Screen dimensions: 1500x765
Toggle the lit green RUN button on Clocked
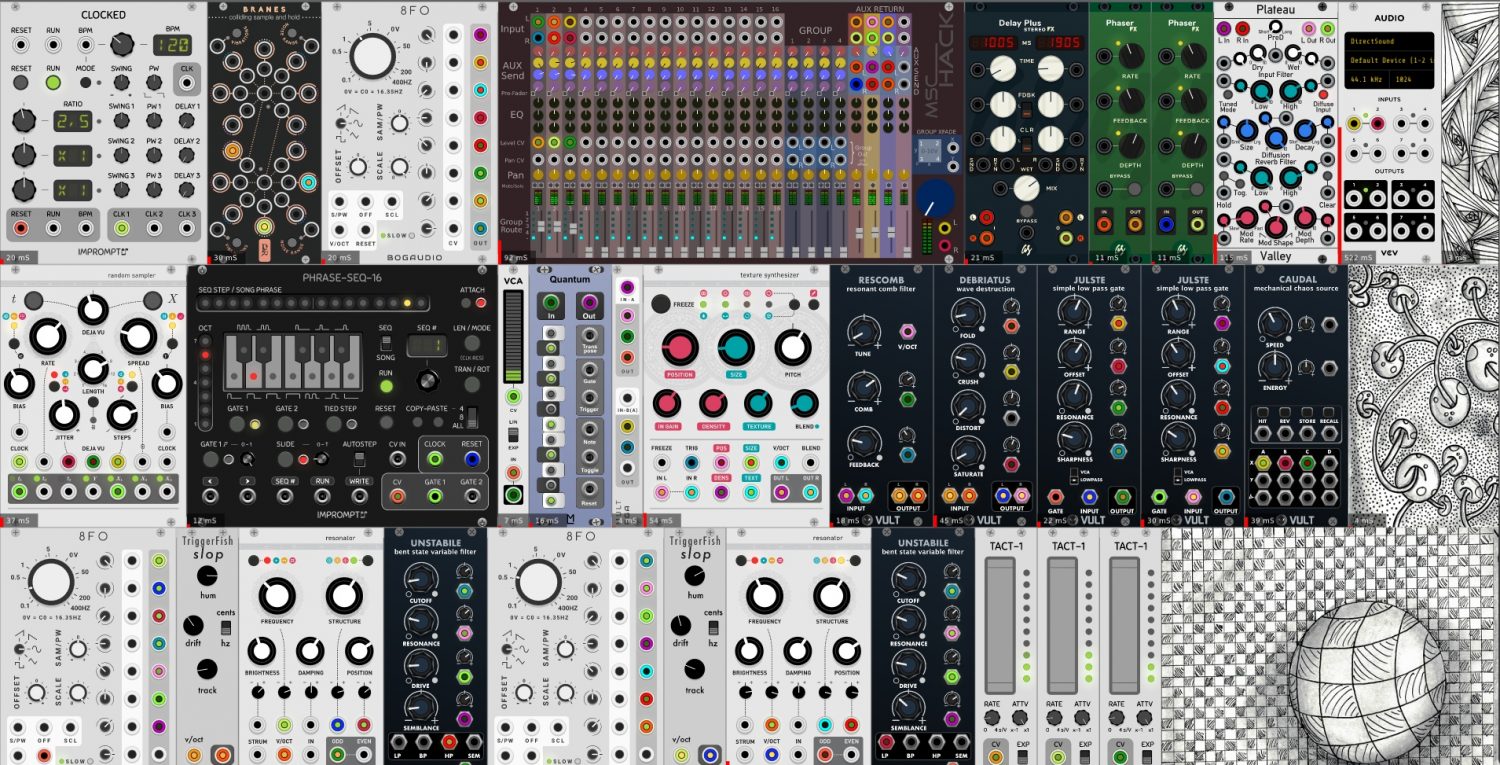(54, 82)
